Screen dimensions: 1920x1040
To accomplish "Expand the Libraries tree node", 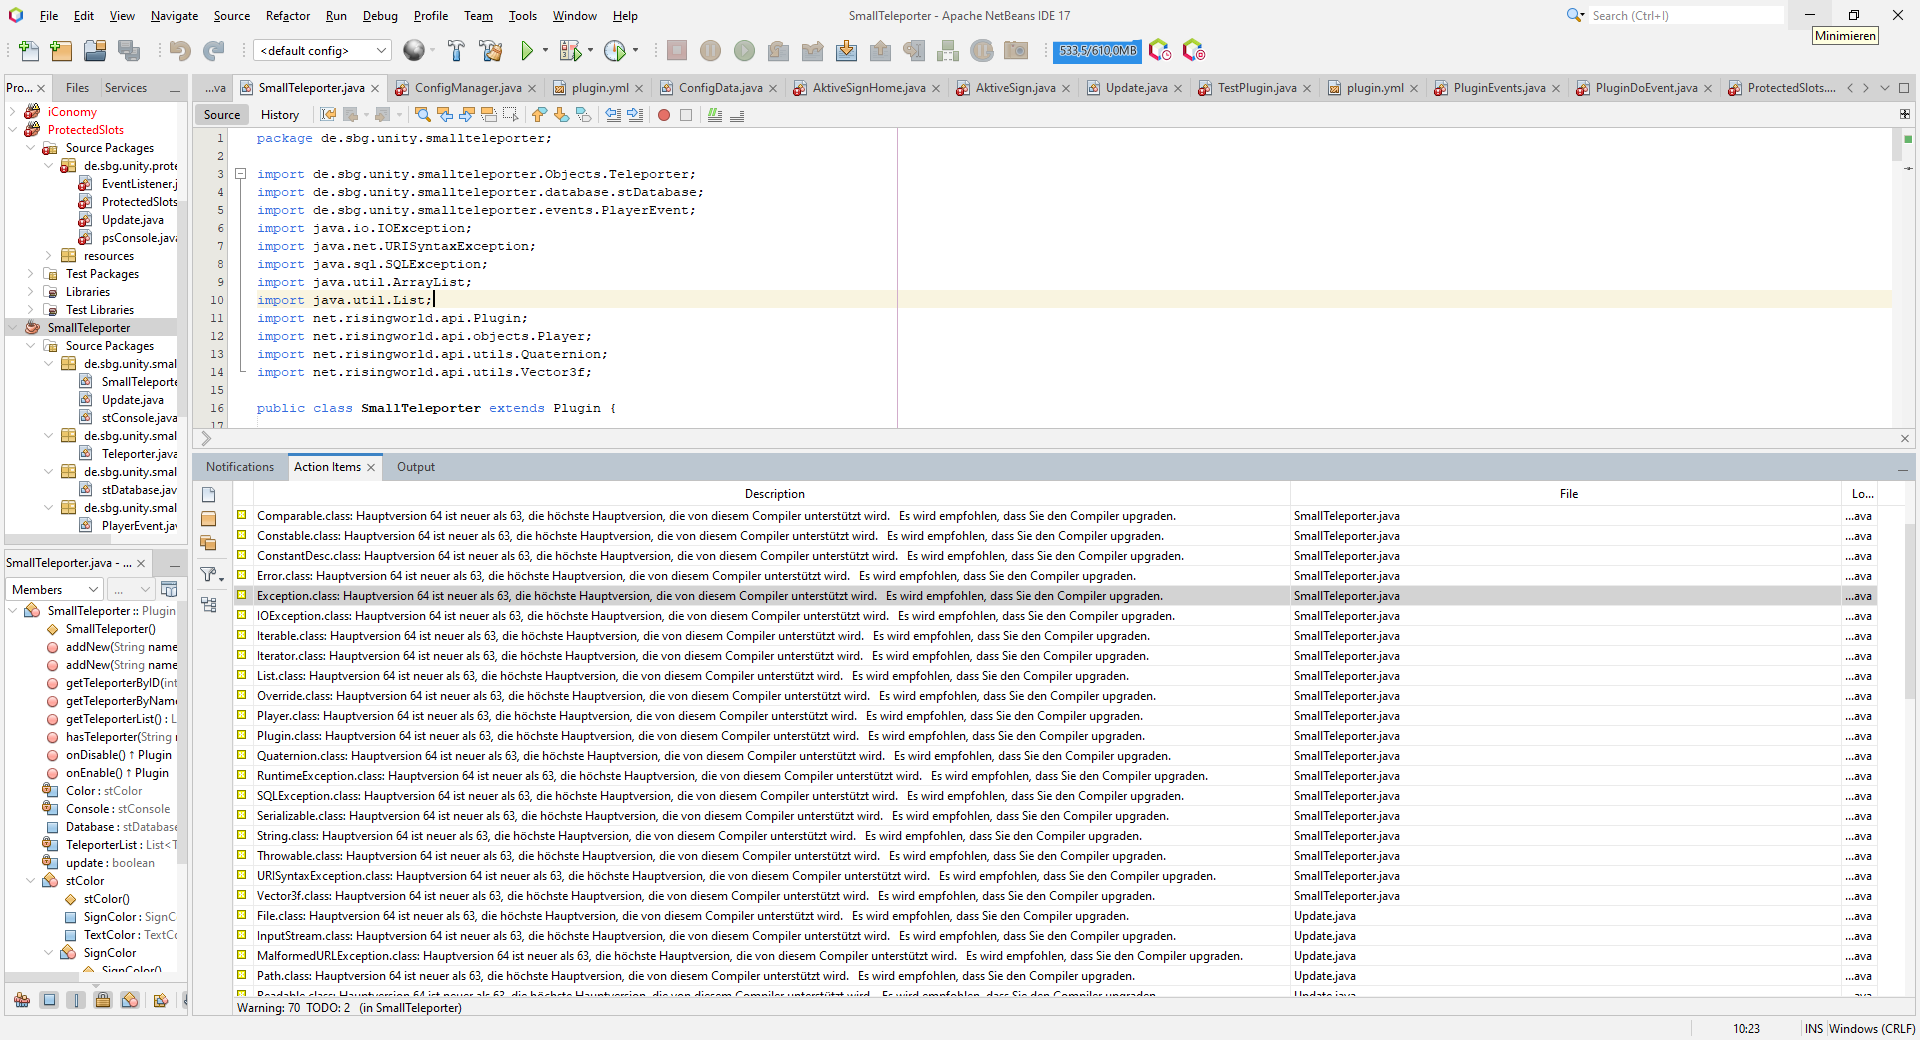I will [30, 292].
